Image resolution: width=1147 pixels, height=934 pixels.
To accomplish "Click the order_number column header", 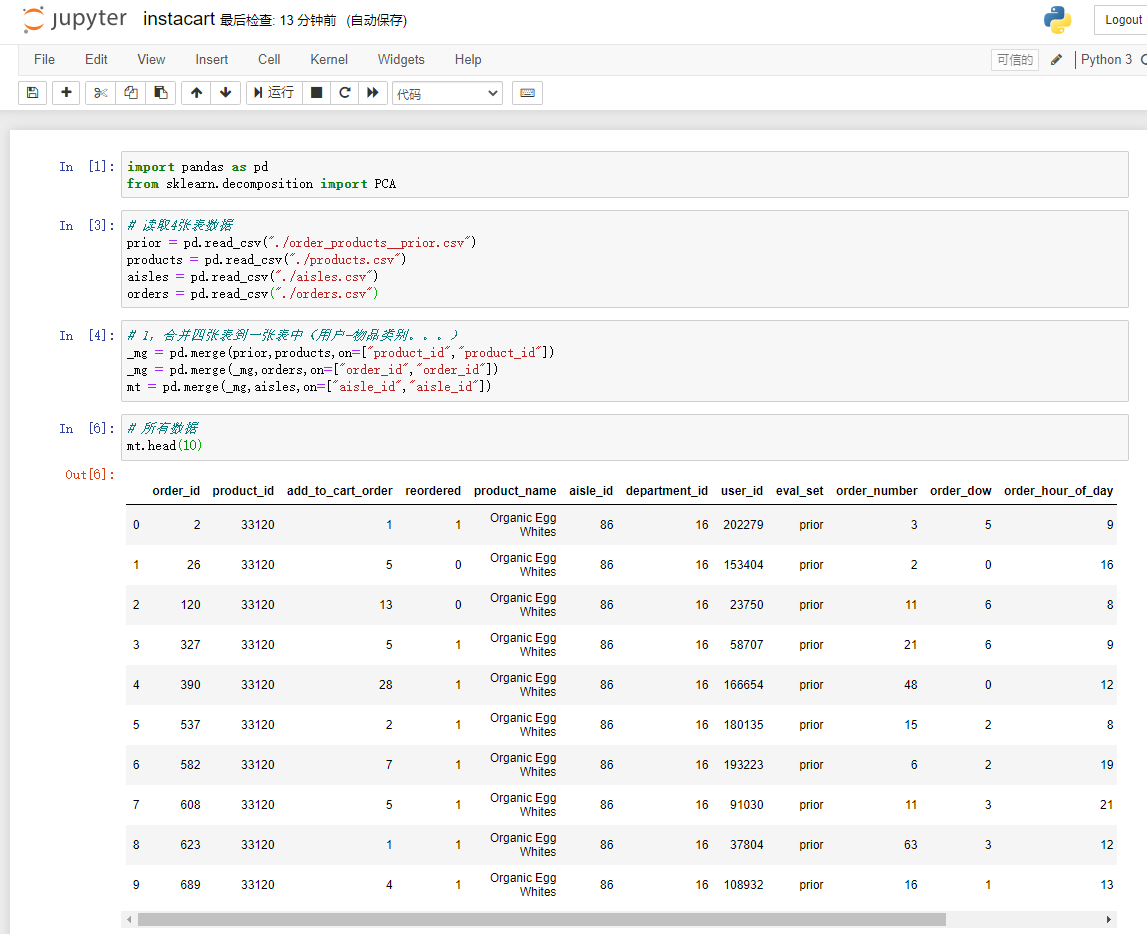I will 876,491.
